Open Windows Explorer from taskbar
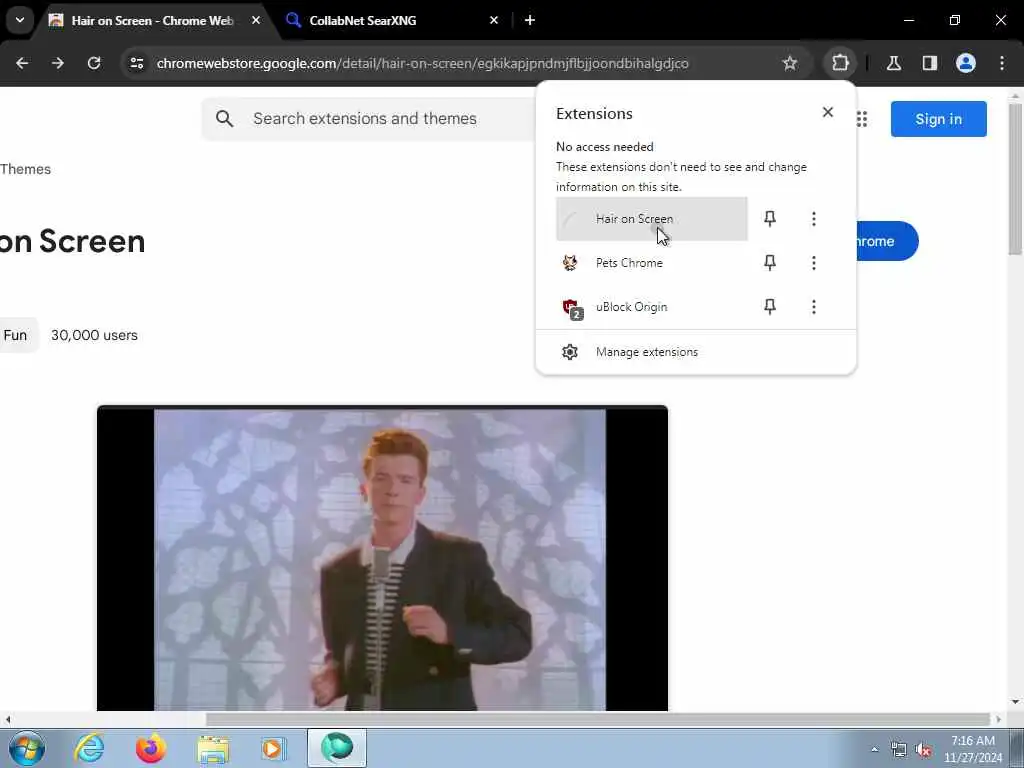 click(213, 748)
